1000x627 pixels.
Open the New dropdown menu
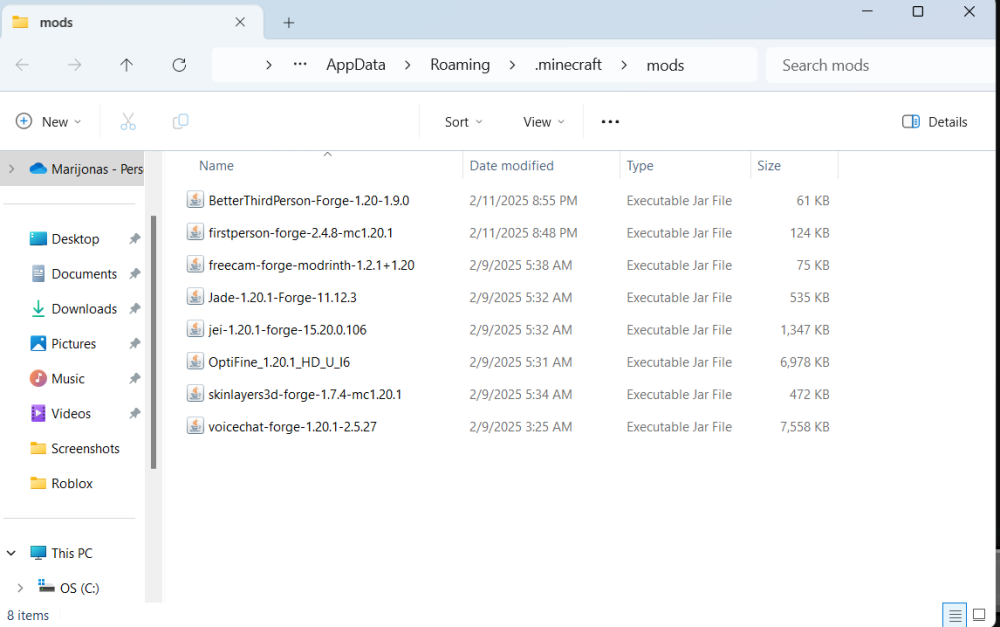click(x=49, y=122)
